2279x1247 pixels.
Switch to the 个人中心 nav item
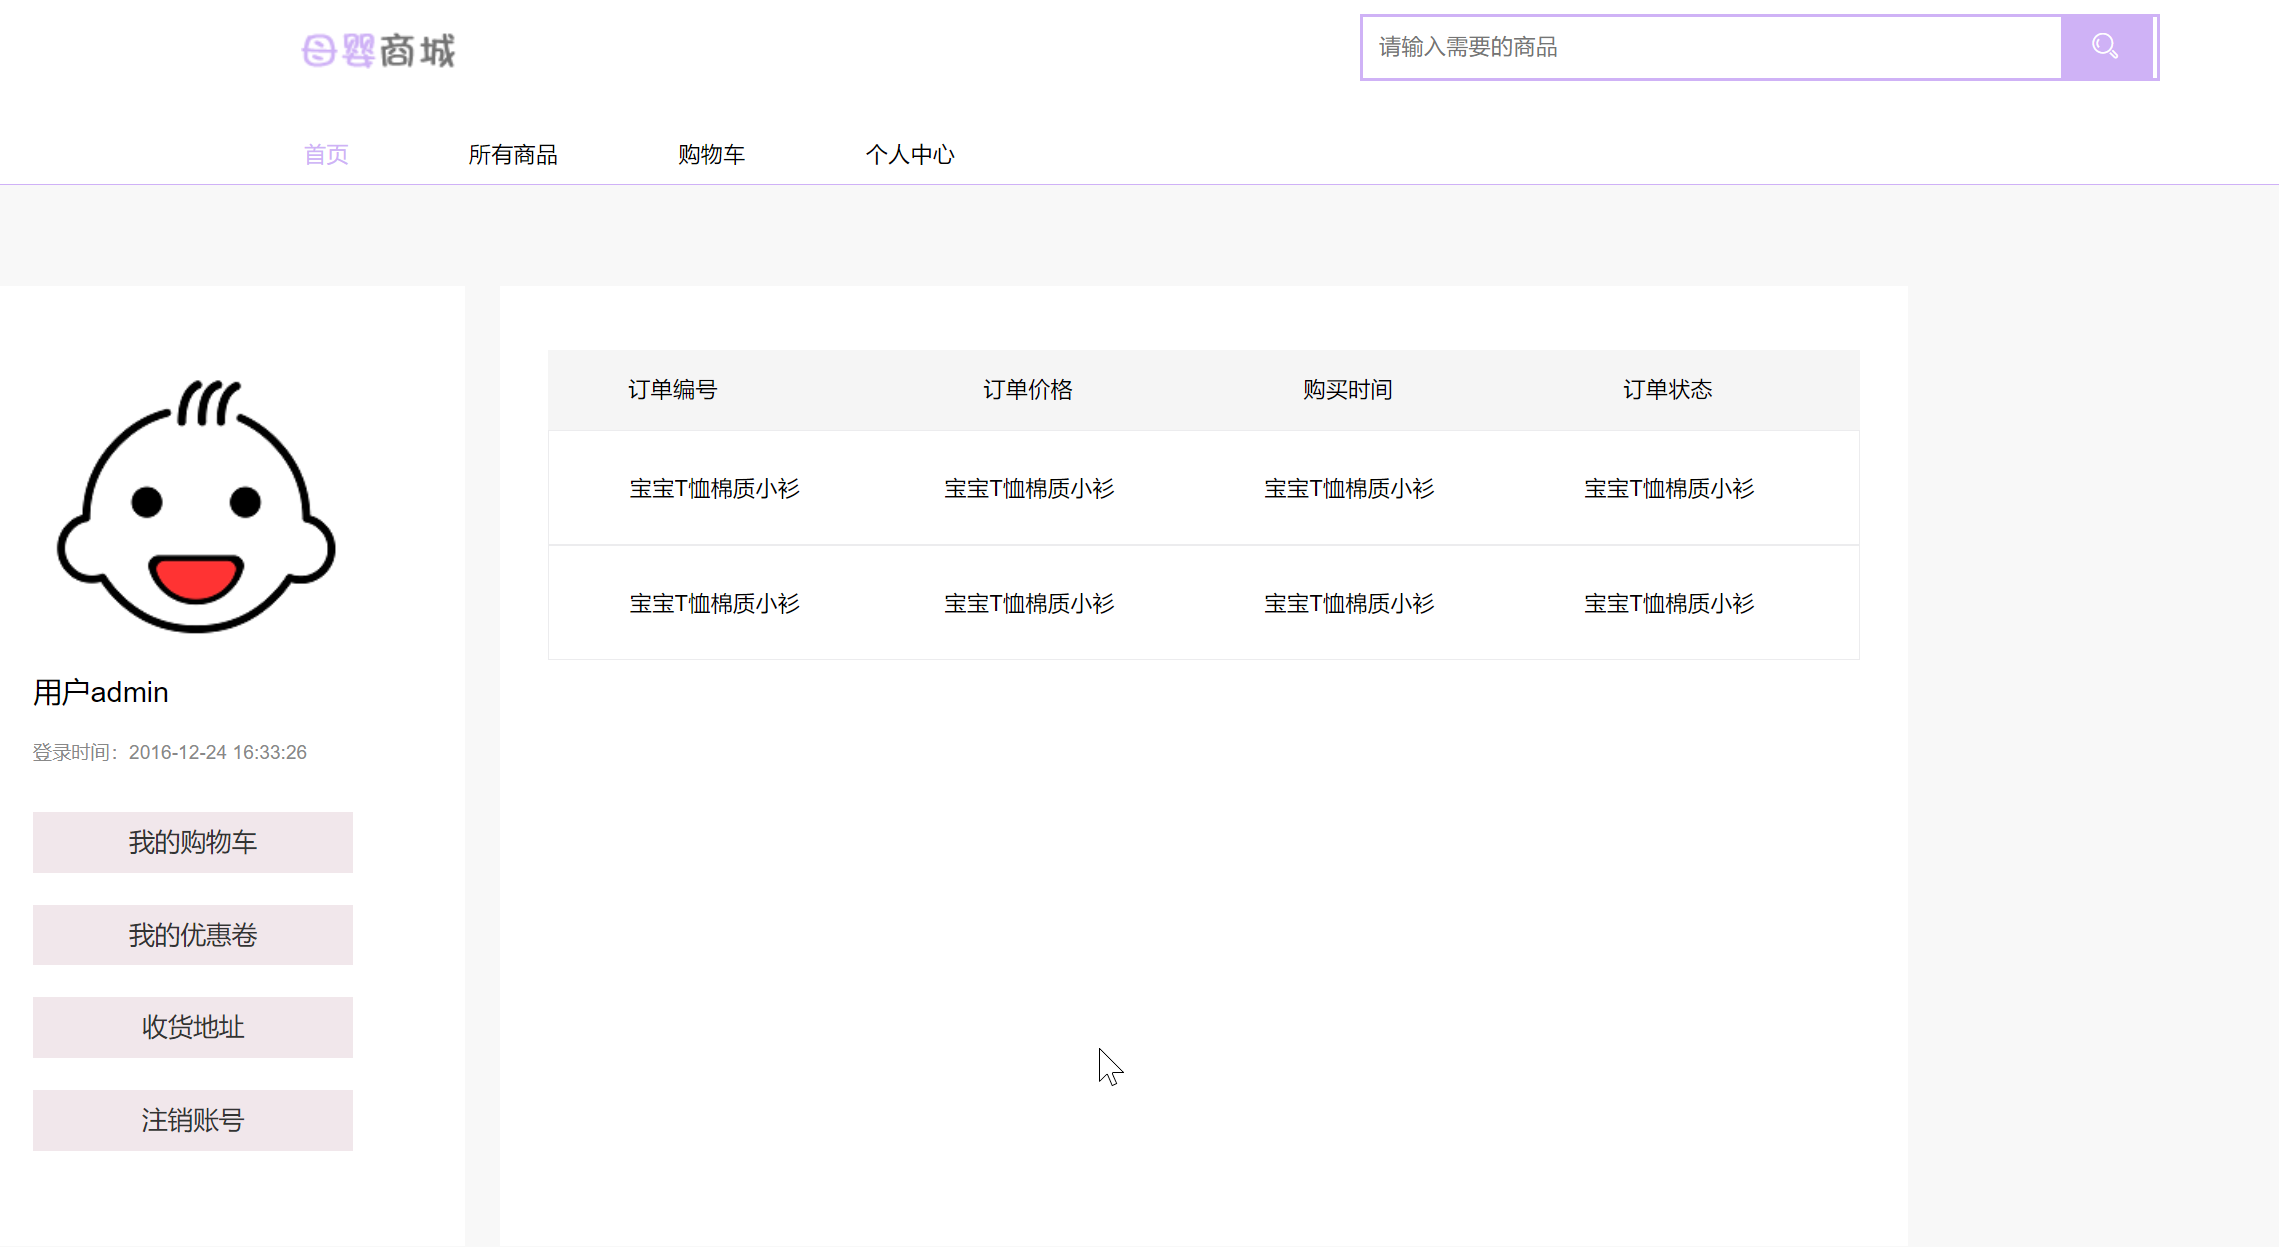coord(910,154)
